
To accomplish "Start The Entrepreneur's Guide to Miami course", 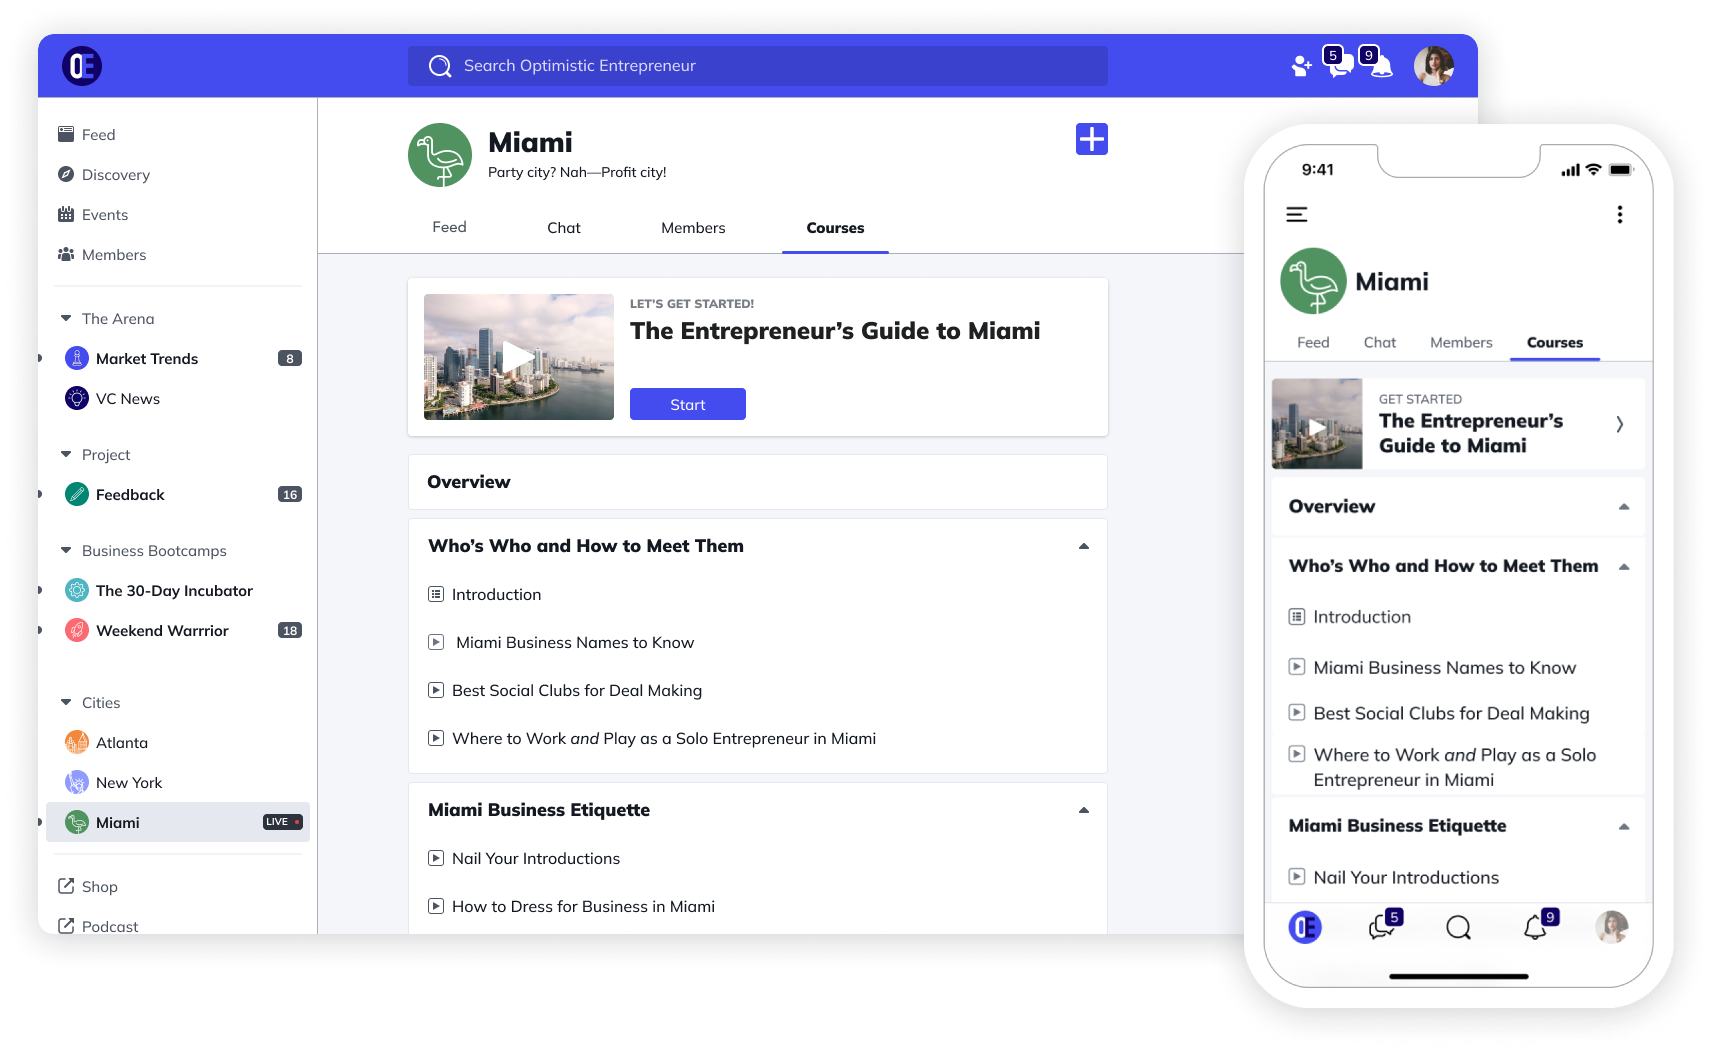I will coord(688,404).
